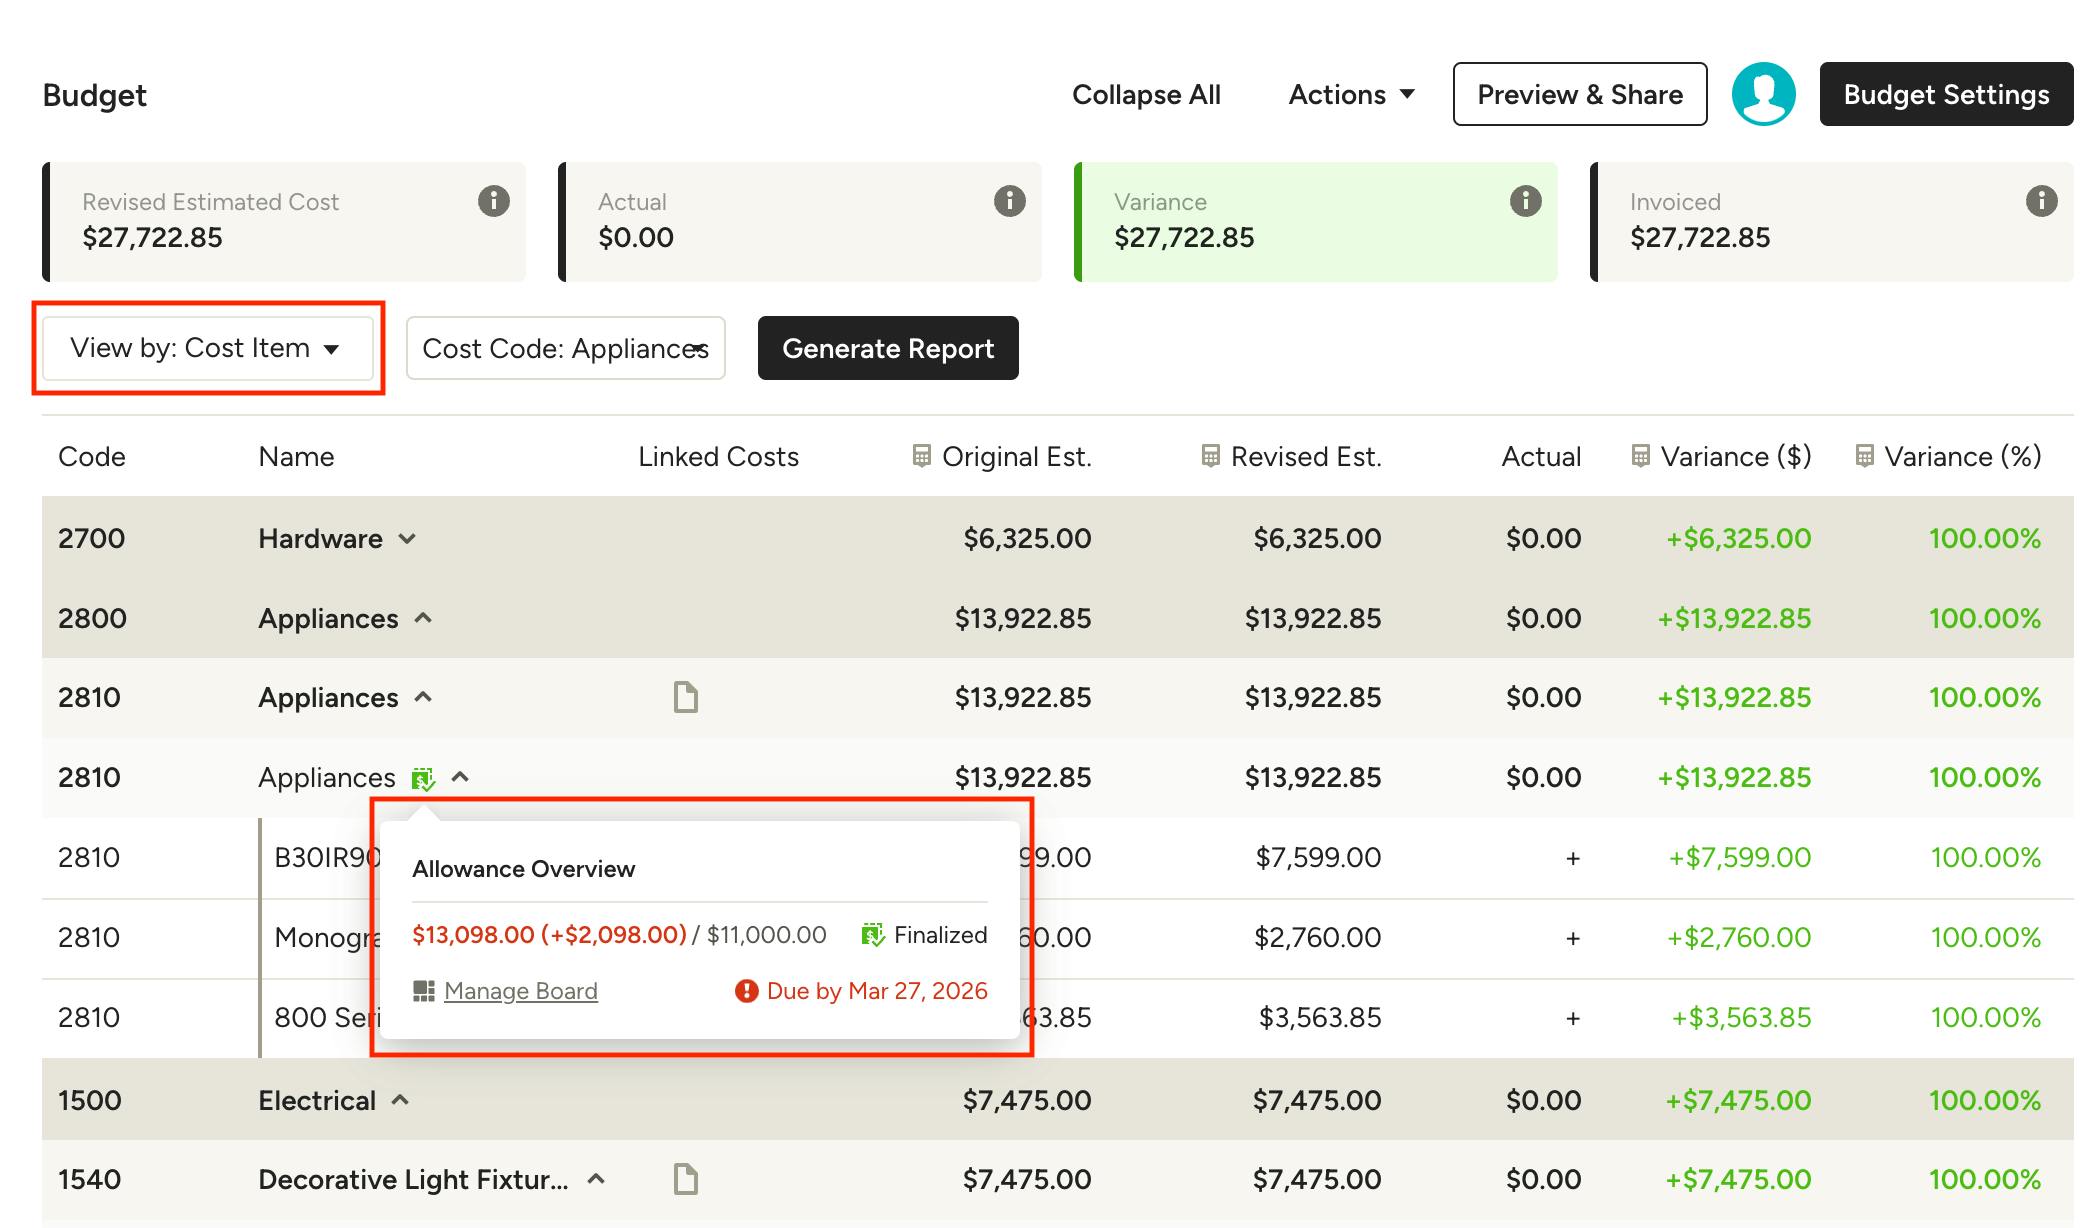
Task: Click the calculator icon beside Revised Est.
Action: (1211, 456)
